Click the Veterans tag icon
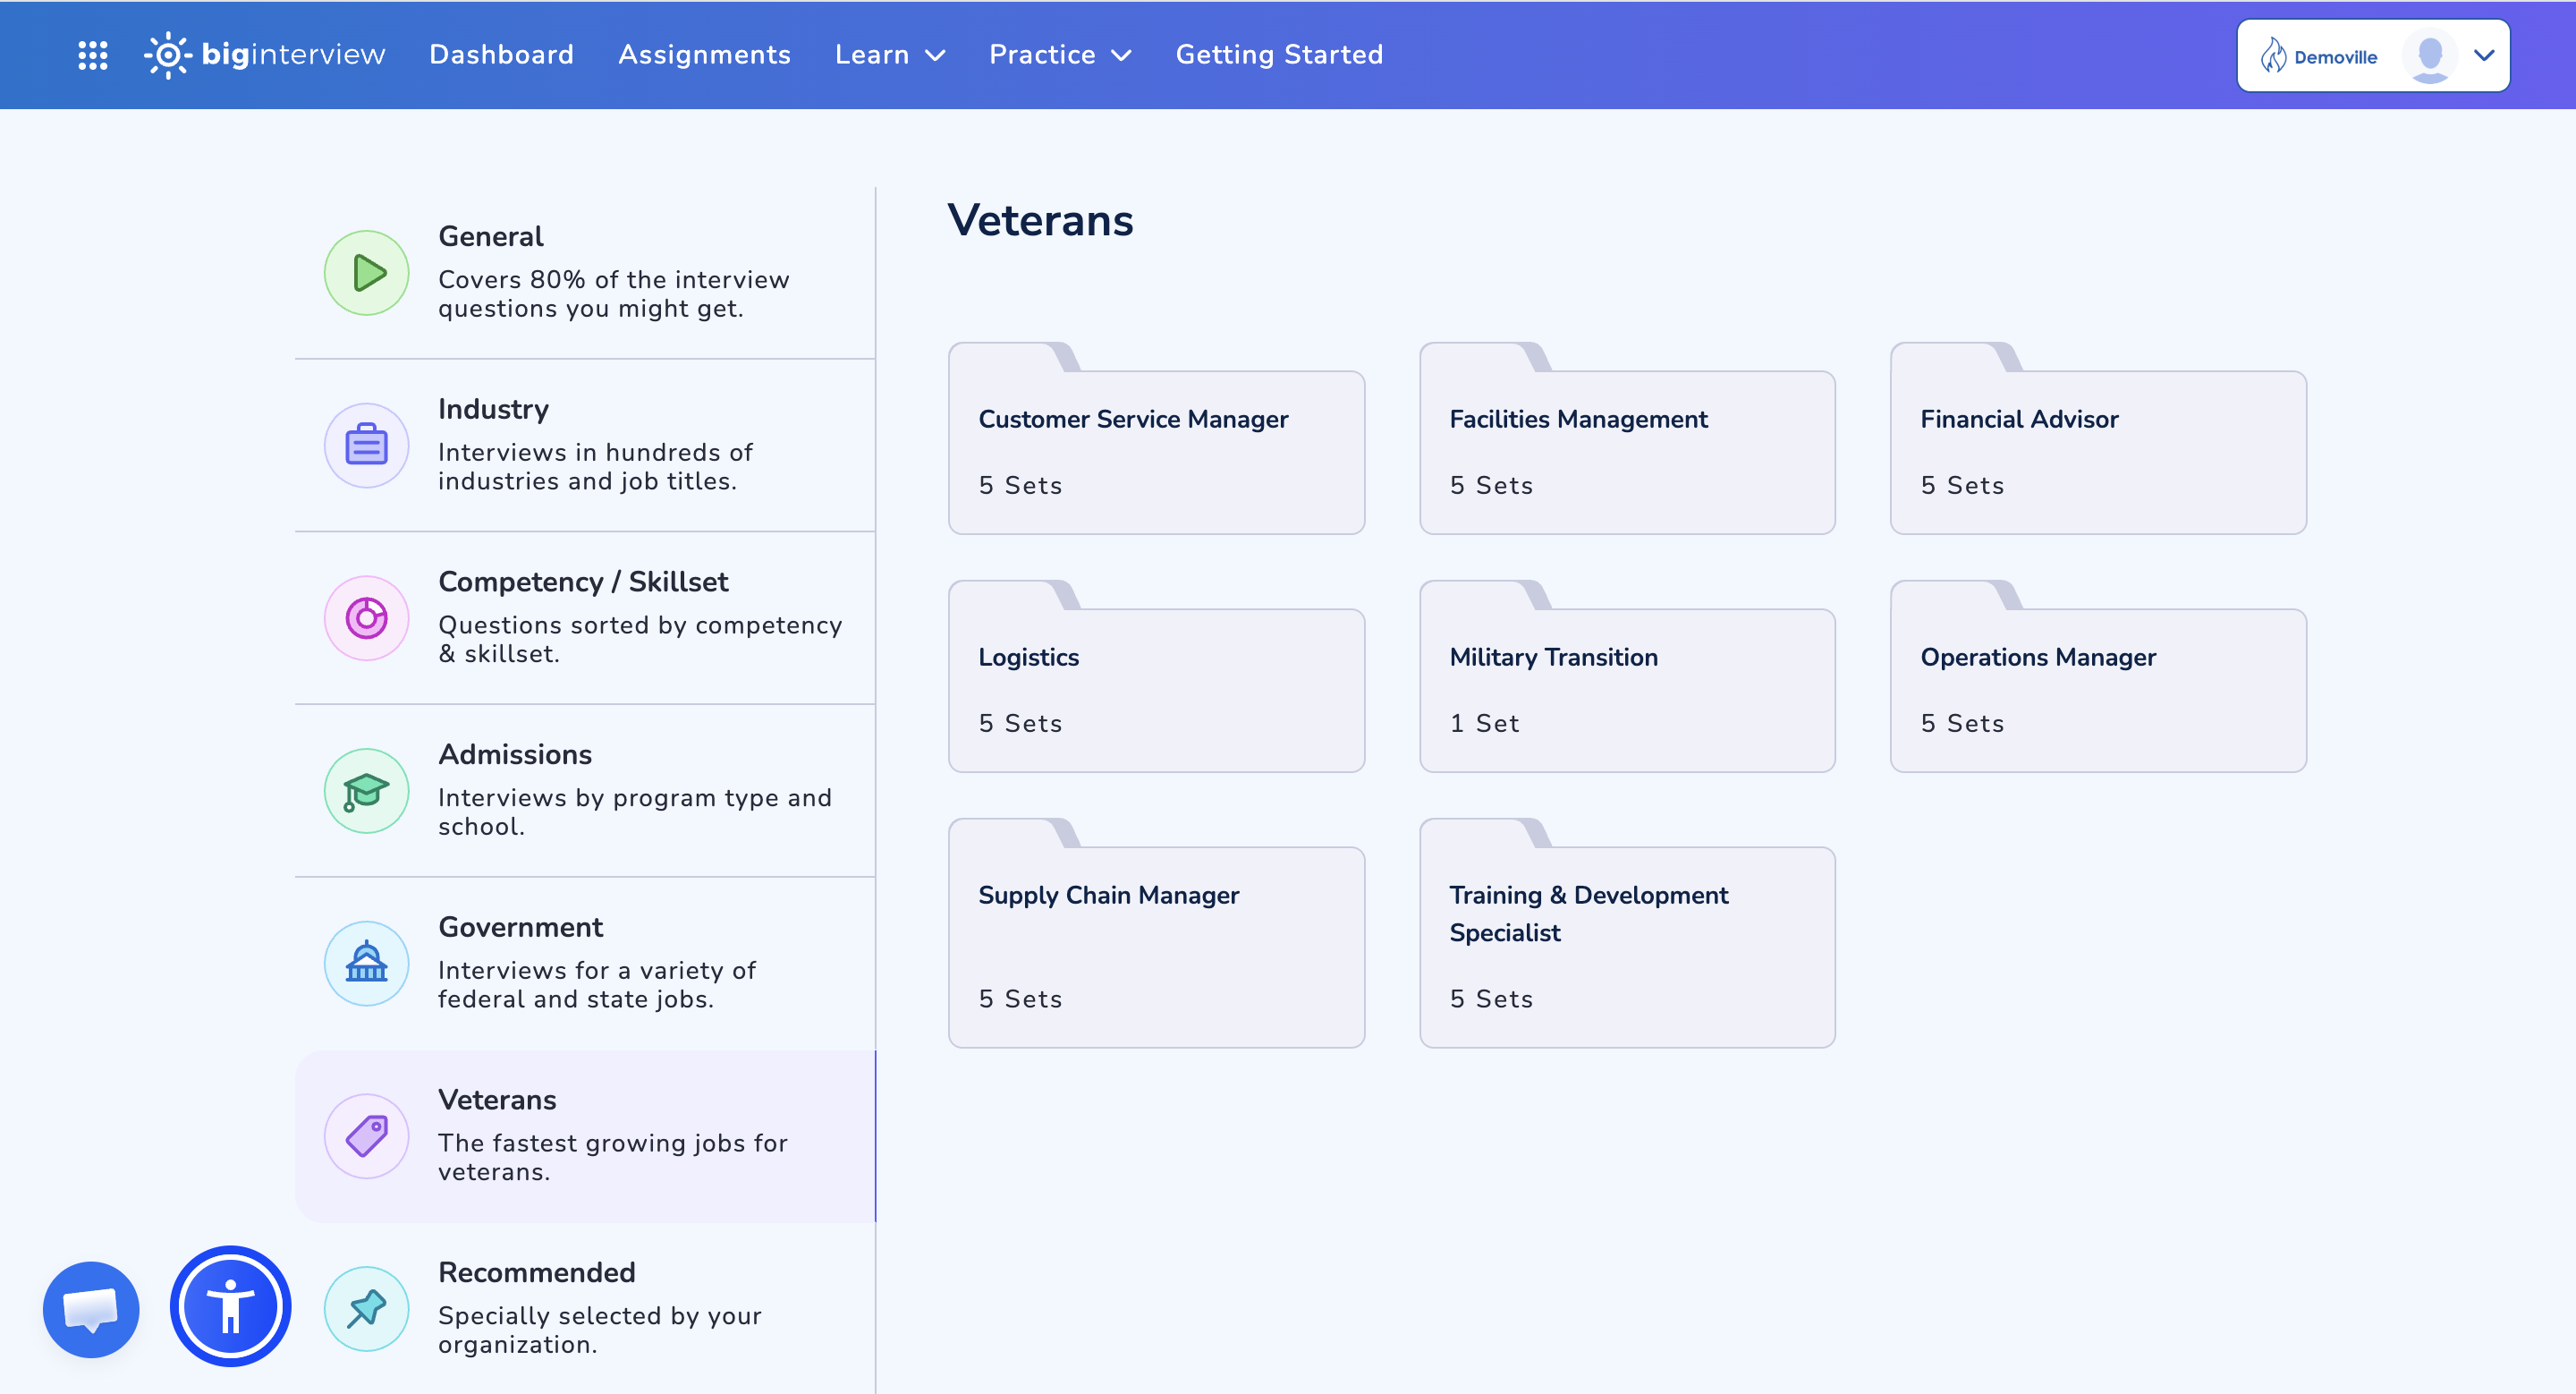 coord(366,1135)
